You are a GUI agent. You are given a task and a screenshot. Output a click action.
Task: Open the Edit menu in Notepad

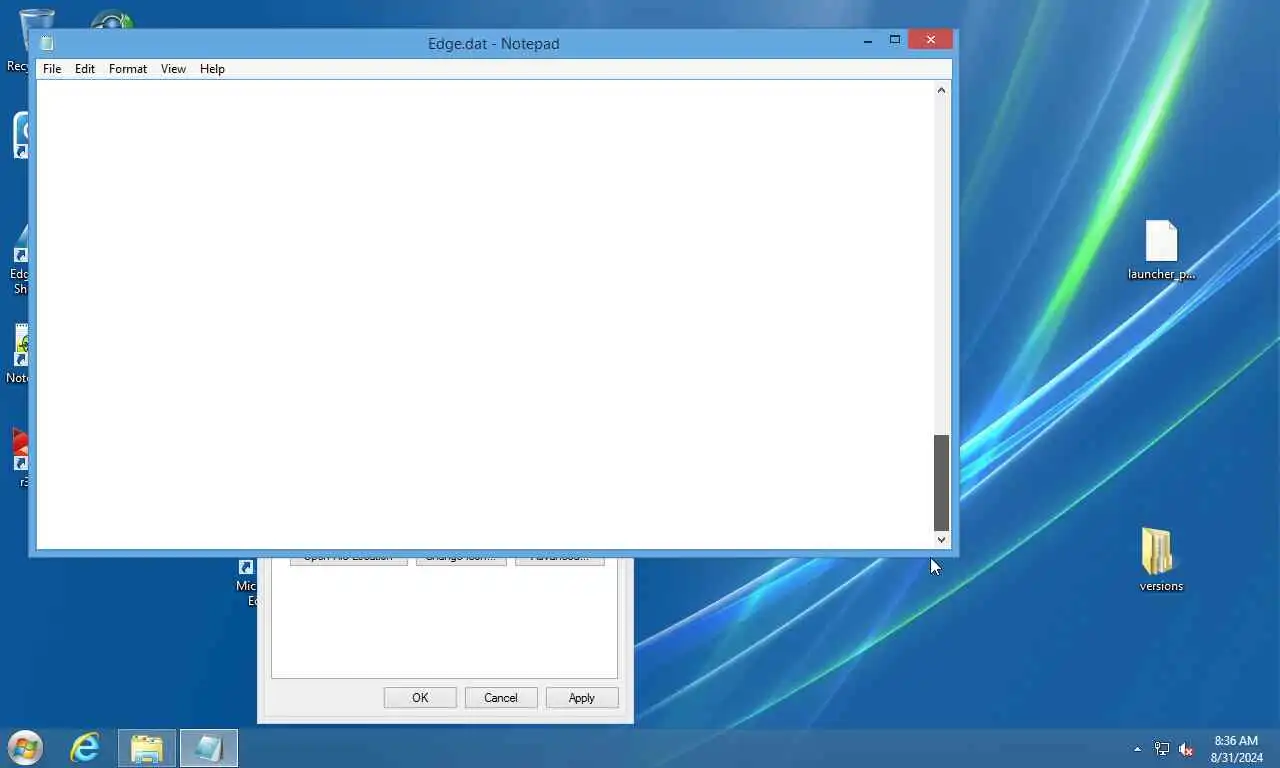click(85, 69)
